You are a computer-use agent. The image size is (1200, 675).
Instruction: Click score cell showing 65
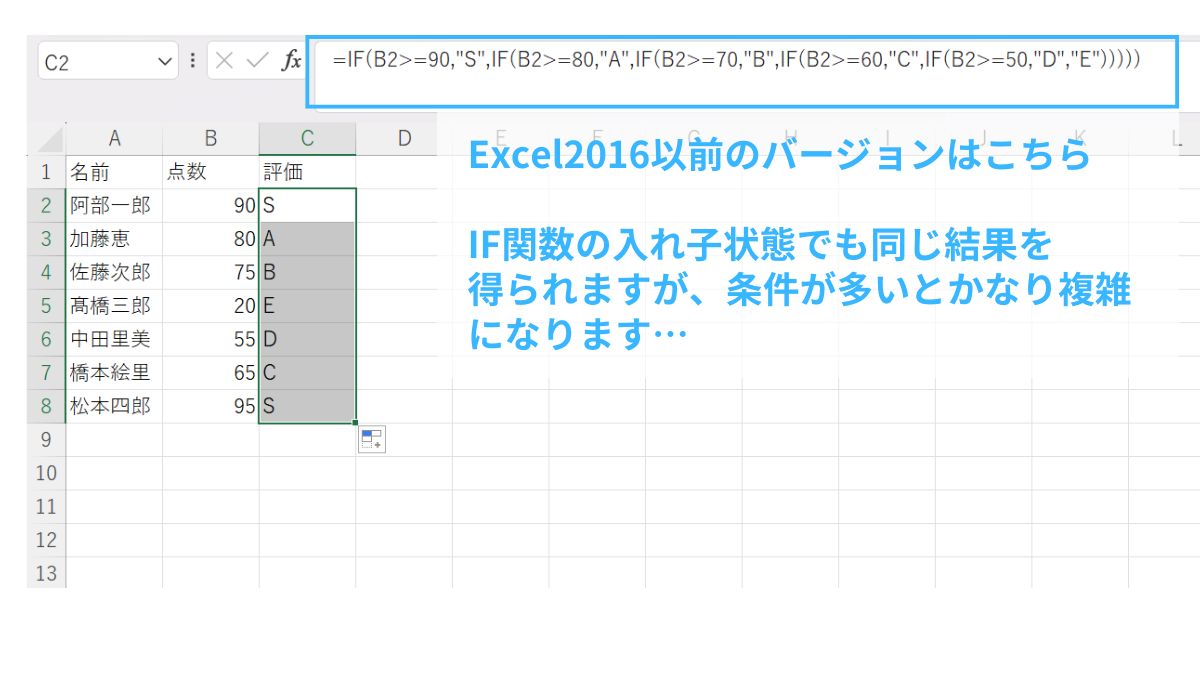[211, 373]
